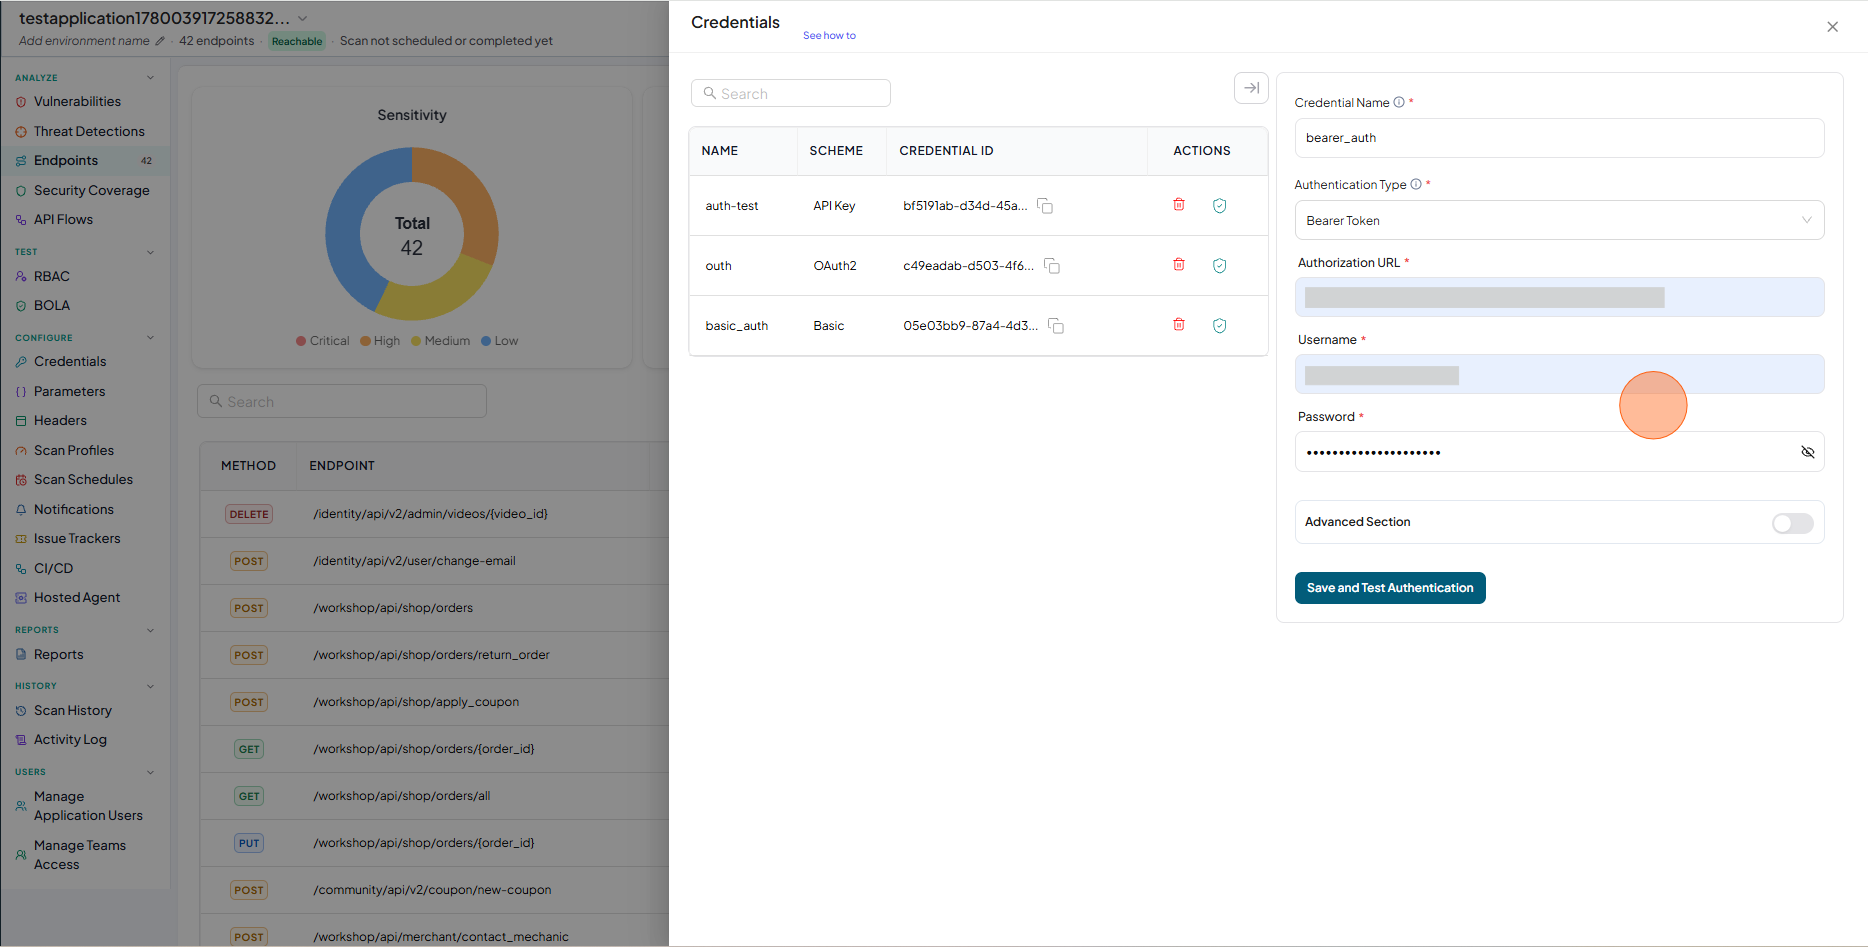
Task: Open the See how to link
Action: tap(829, 35)
